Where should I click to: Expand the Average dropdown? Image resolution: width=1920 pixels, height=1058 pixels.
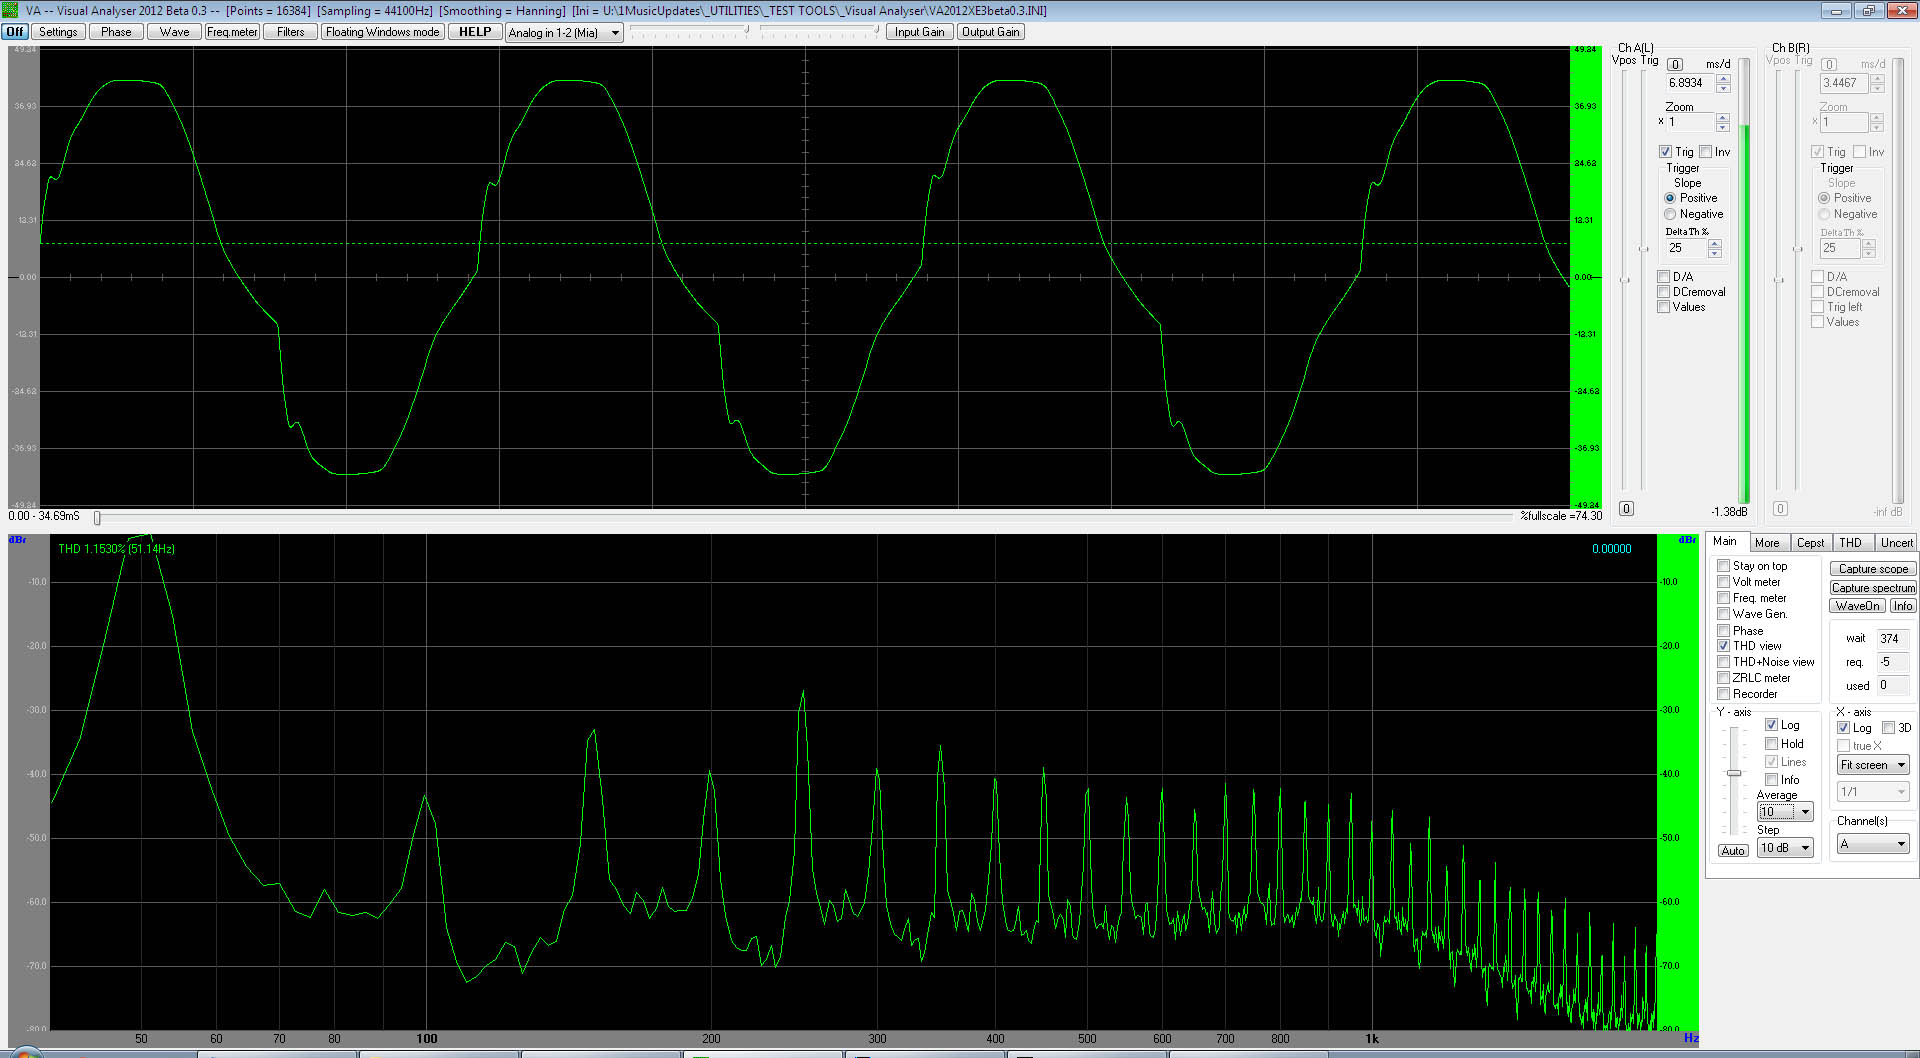pyautogui.click(x=1805, y=812)
